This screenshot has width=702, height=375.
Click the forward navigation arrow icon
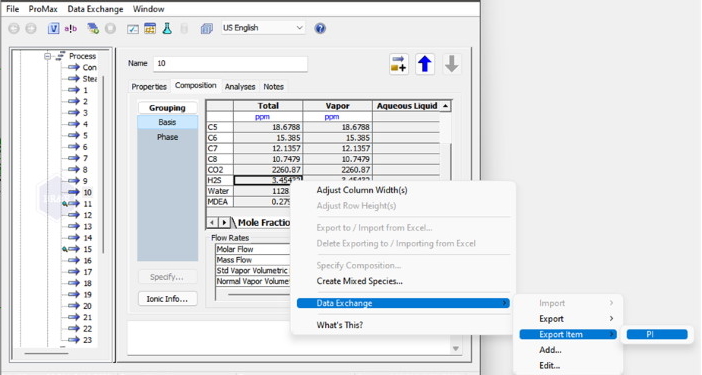[x=30, y=29]
